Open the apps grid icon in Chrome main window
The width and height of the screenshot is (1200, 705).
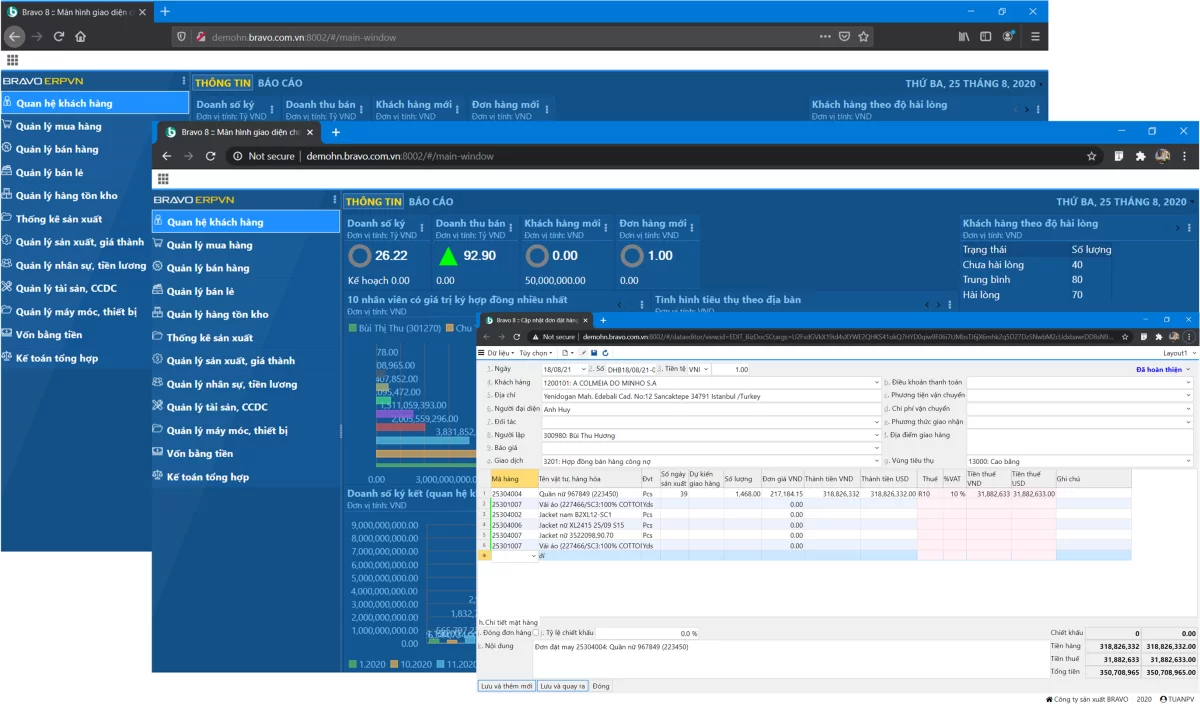point(163,178)
